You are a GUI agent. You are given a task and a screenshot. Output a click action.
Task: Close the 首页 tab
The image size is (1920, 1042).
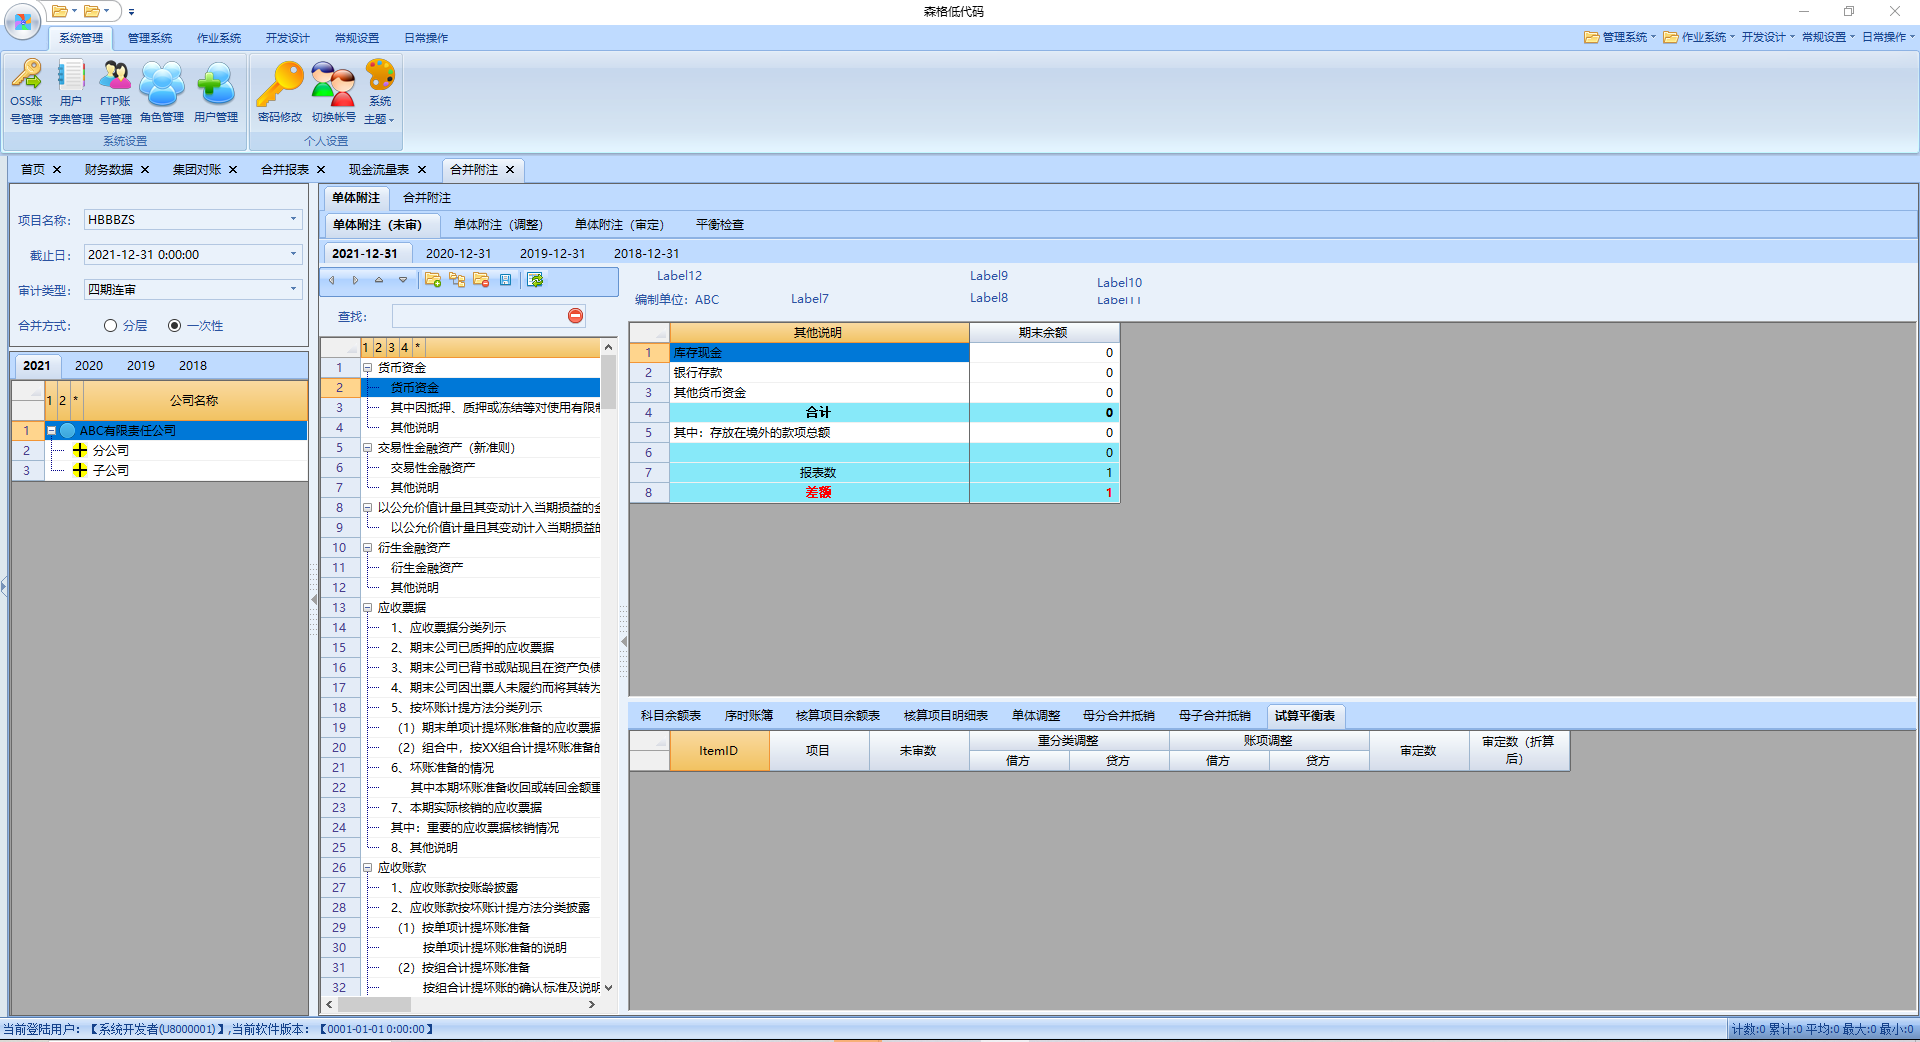[57, 170]
